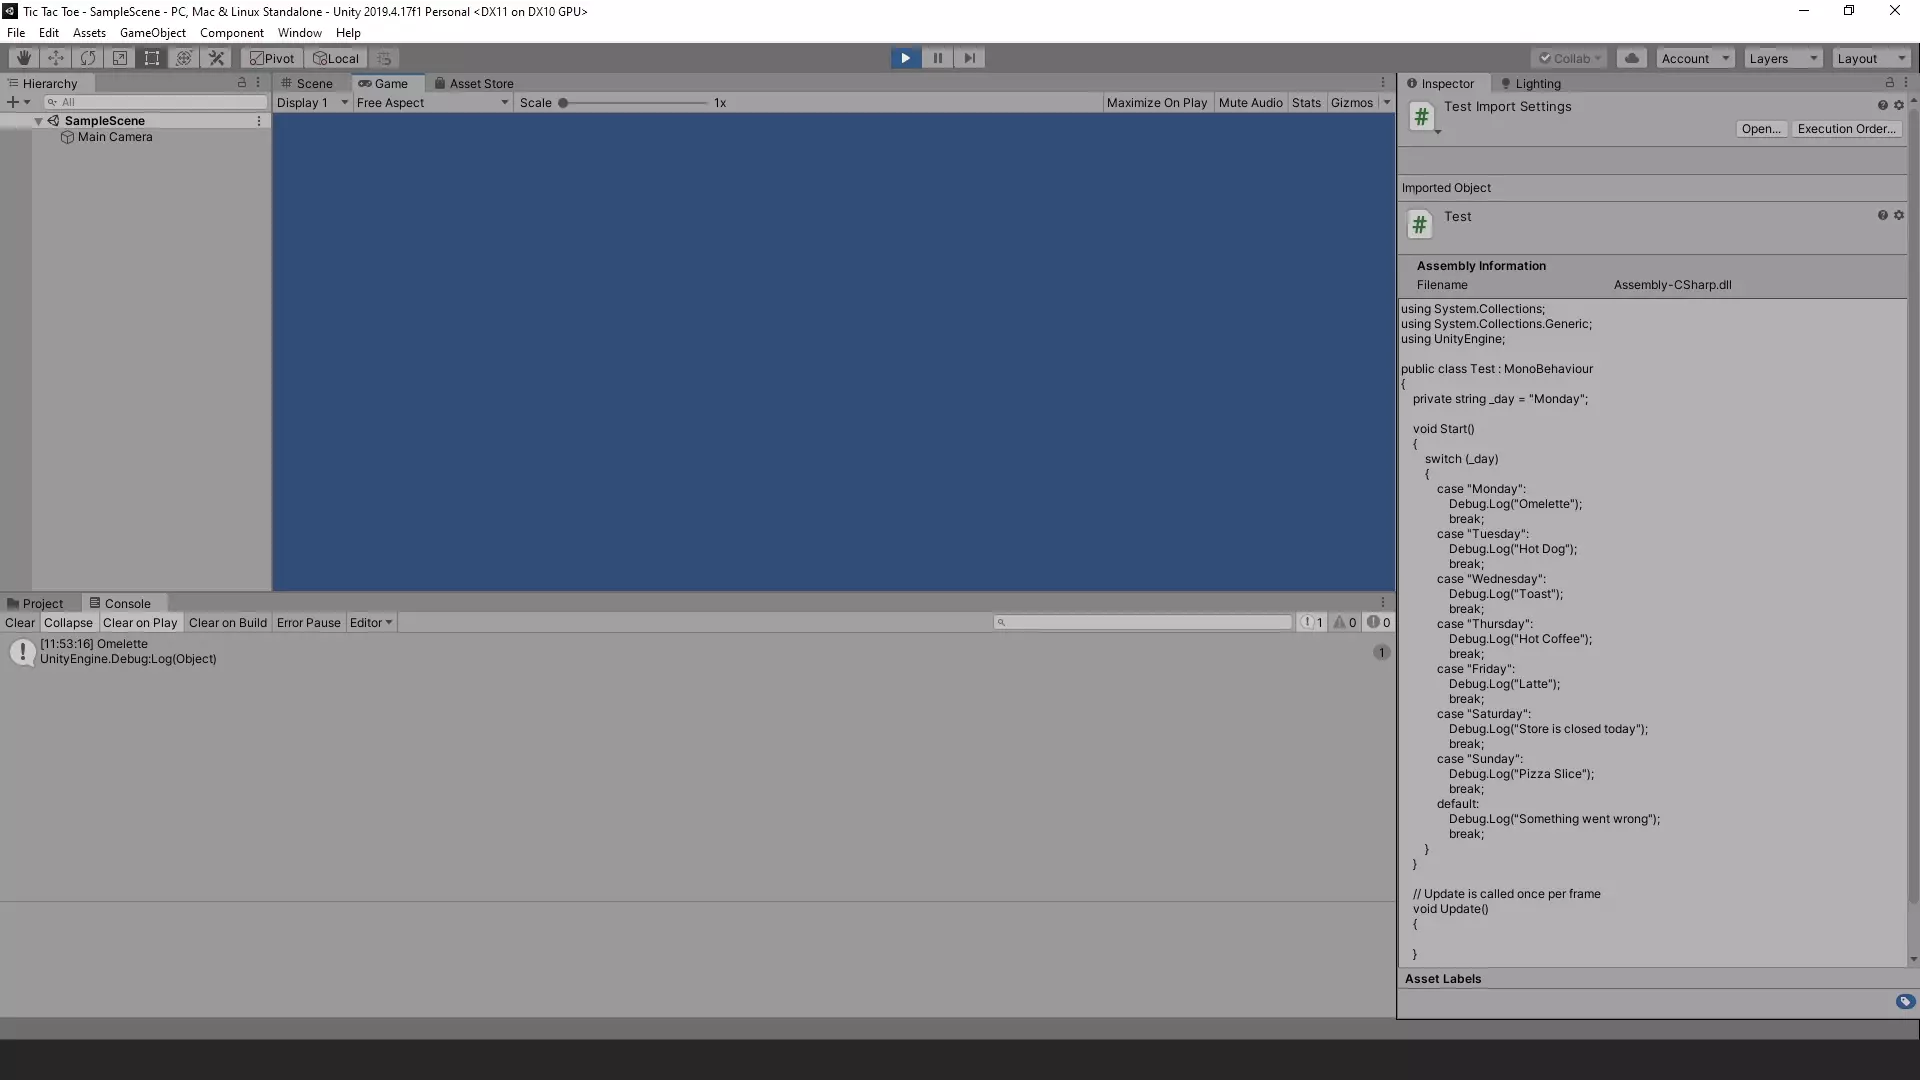Click the Step forward playback icon
Screen dimensions: 1920x1080
pyautogui.click(x=969, y=57)
